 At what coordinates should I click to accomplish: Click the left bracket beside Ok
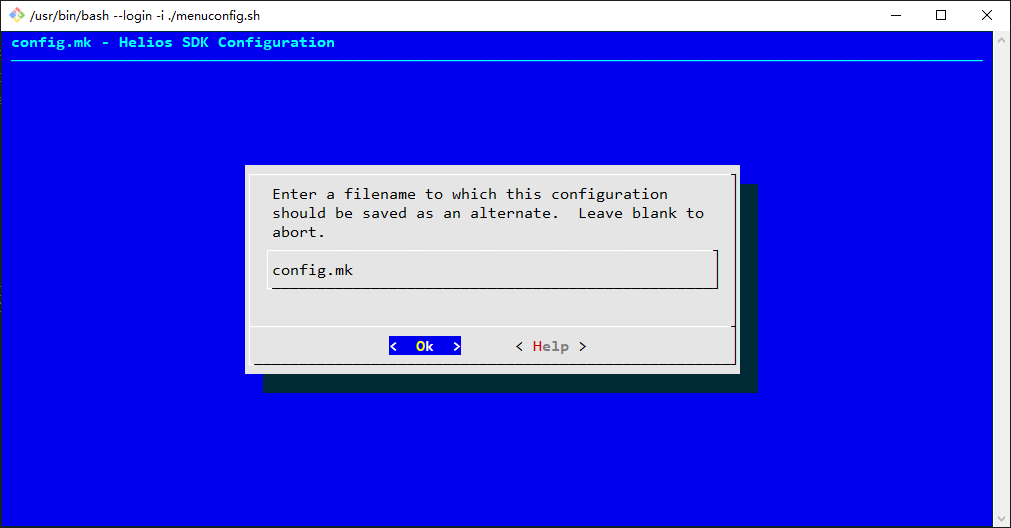pos(393,346)
